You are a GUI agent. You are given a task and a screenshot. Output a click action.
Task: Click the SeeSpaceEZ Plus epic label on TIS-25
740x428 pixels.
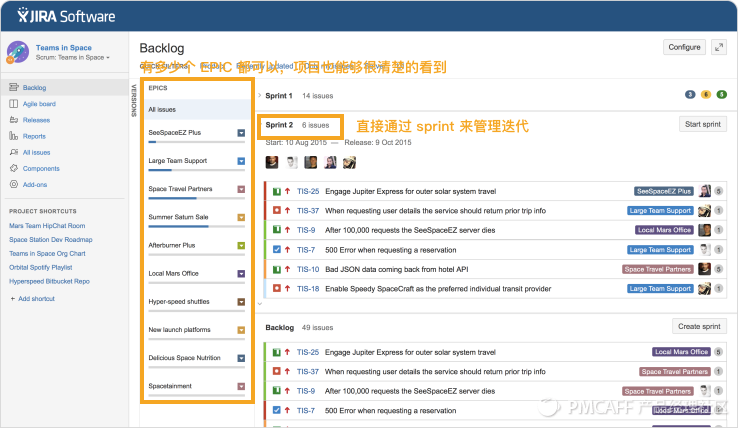pyautogui.click(x=664, y=191)
